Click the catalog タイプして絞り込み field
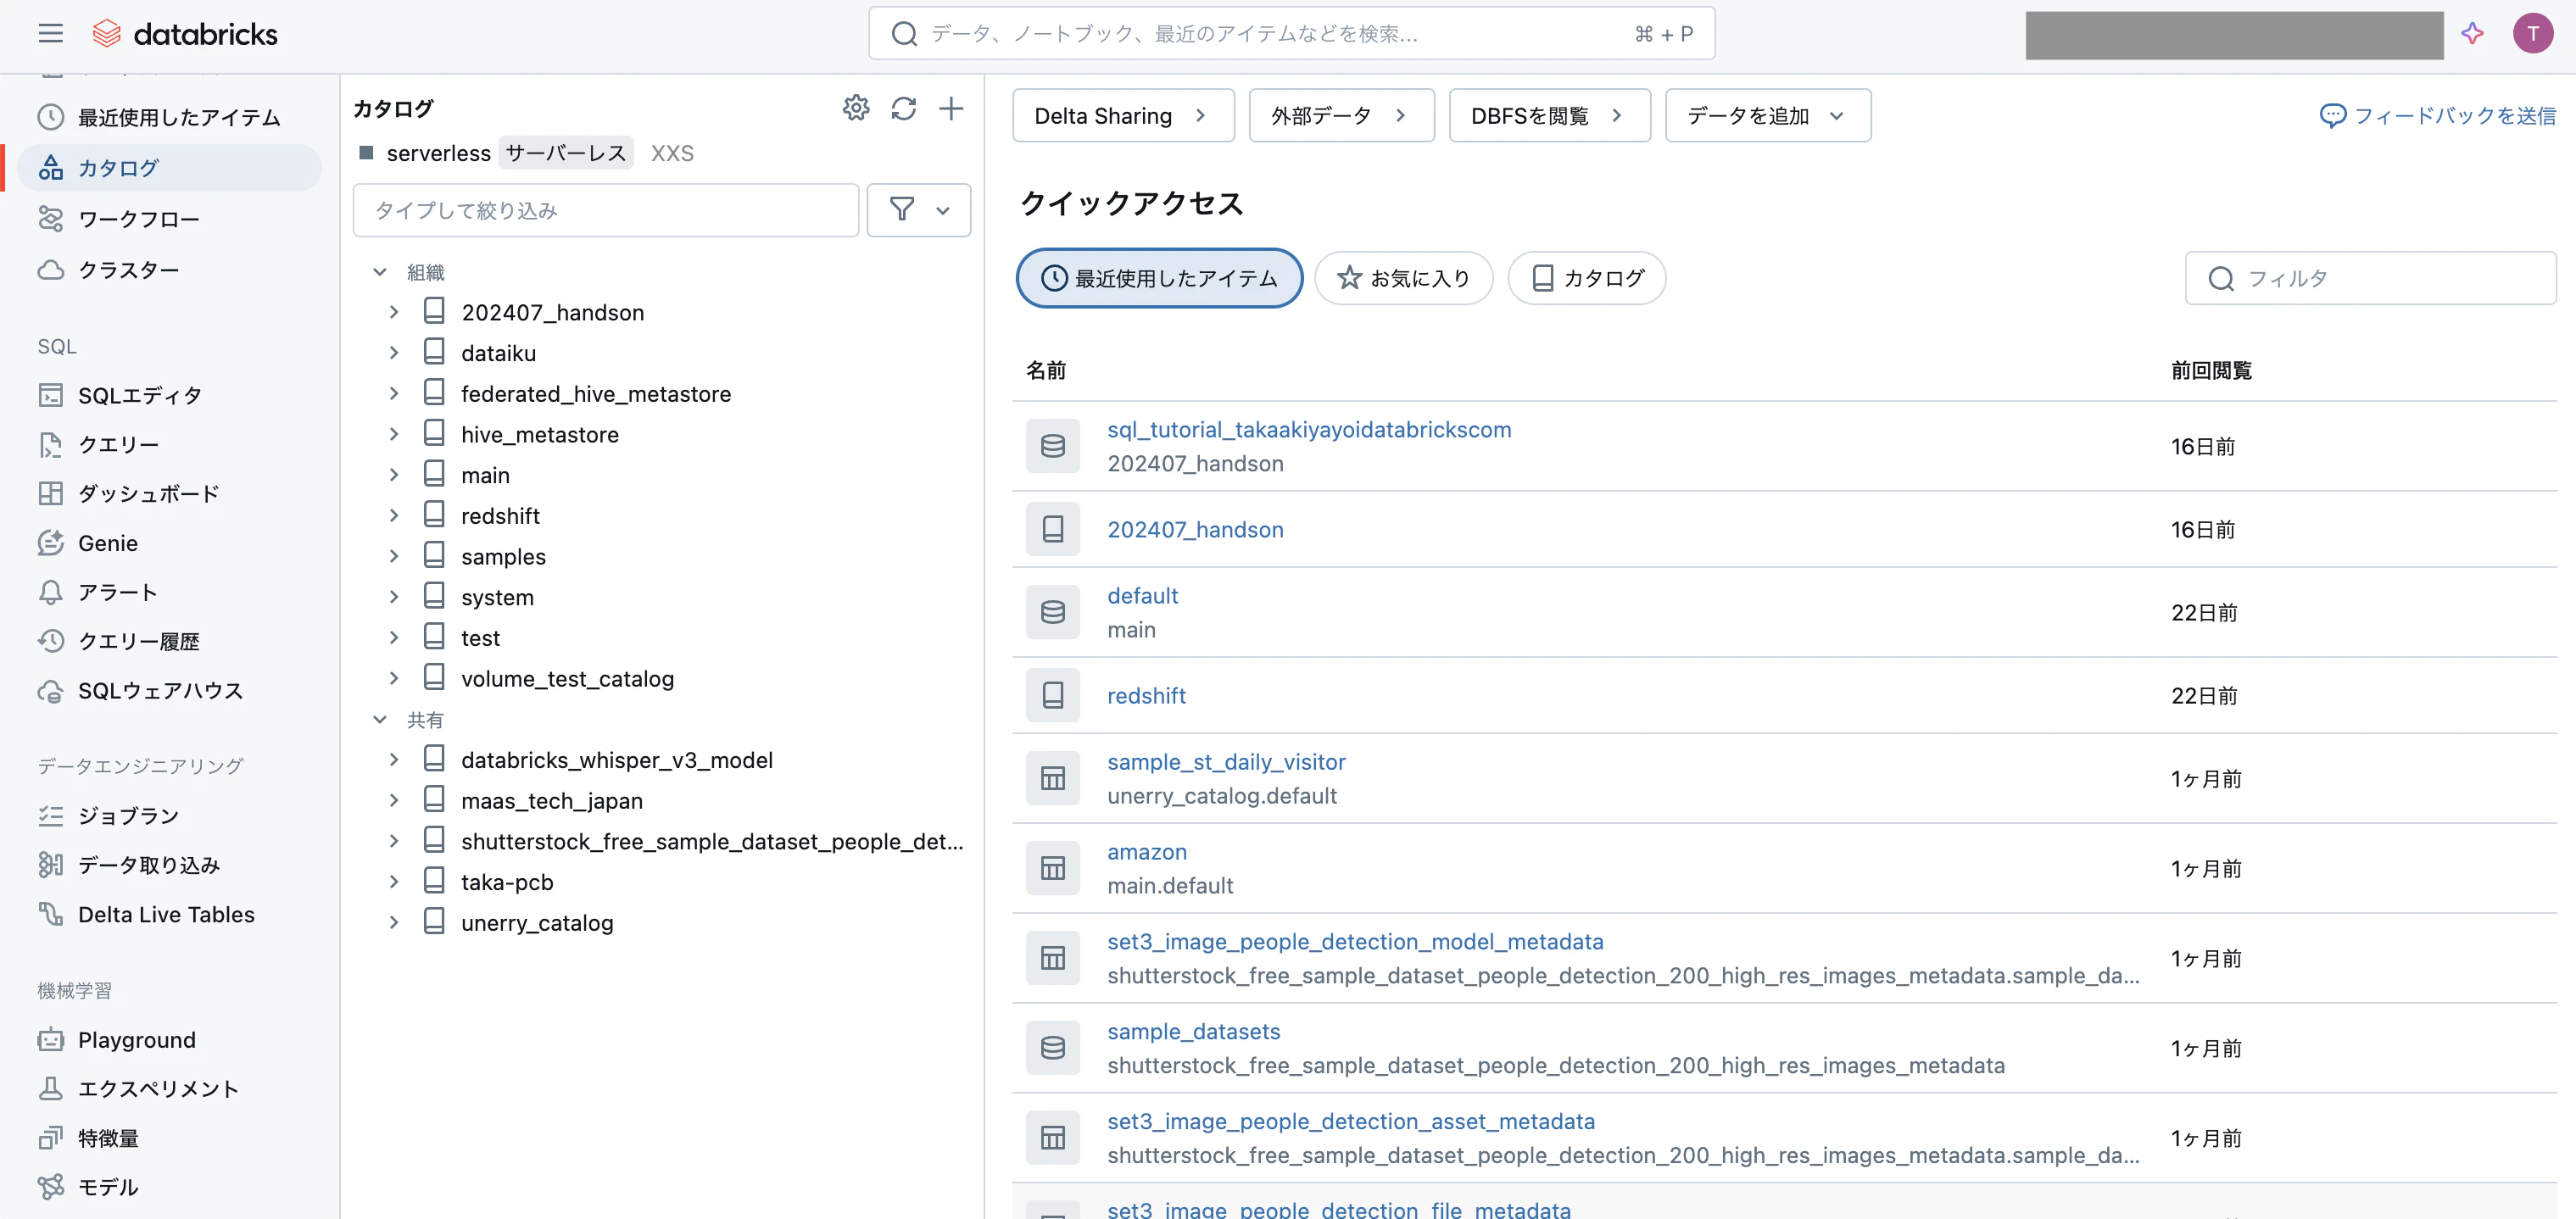2576x1219 pixels. [x=606, y=210]
